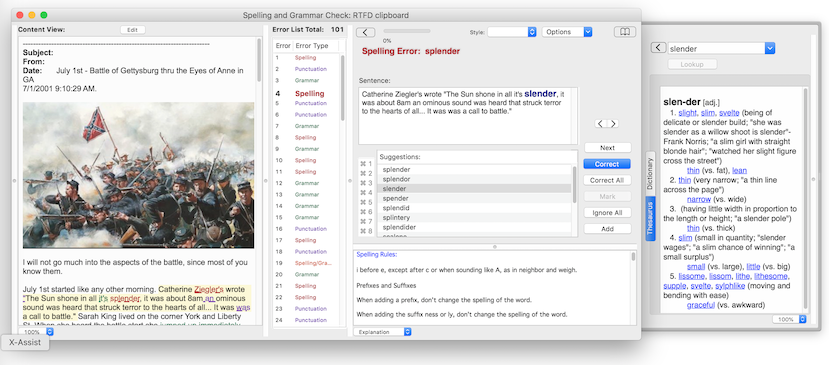Select the suggestion splendider

coord(474,227)
